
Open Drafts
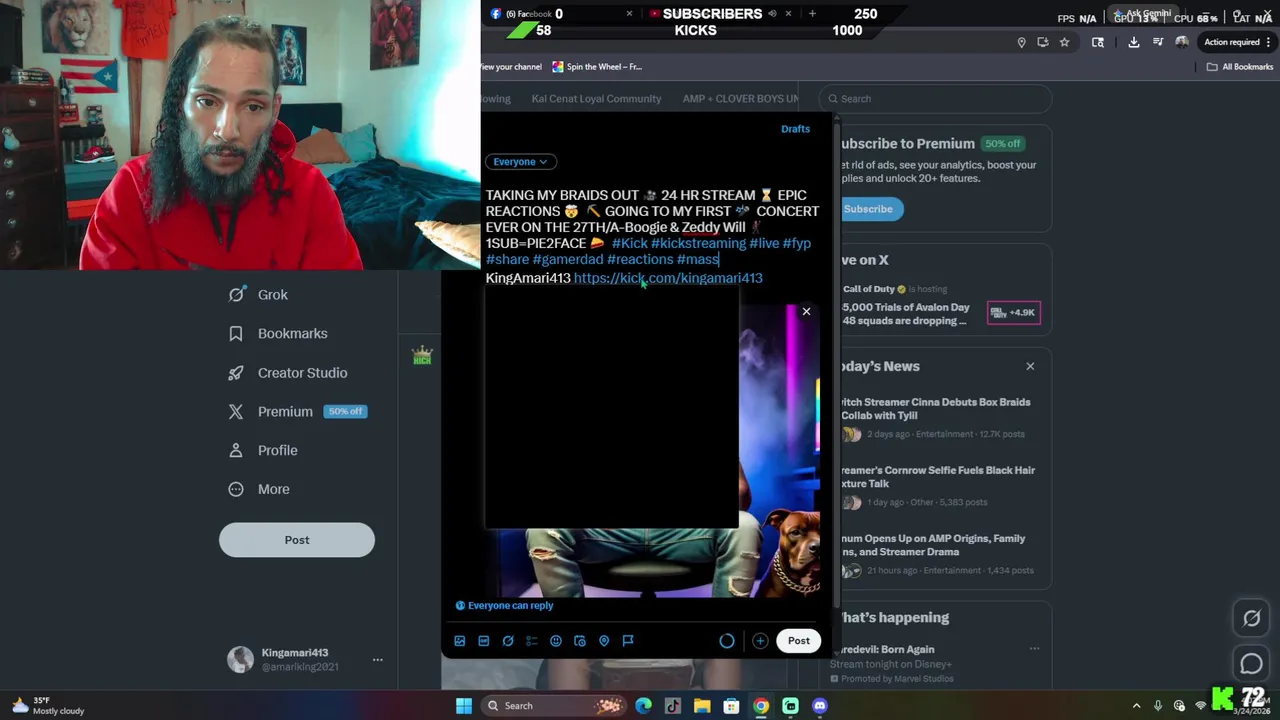pyautogui.click(x=796, y=129)
